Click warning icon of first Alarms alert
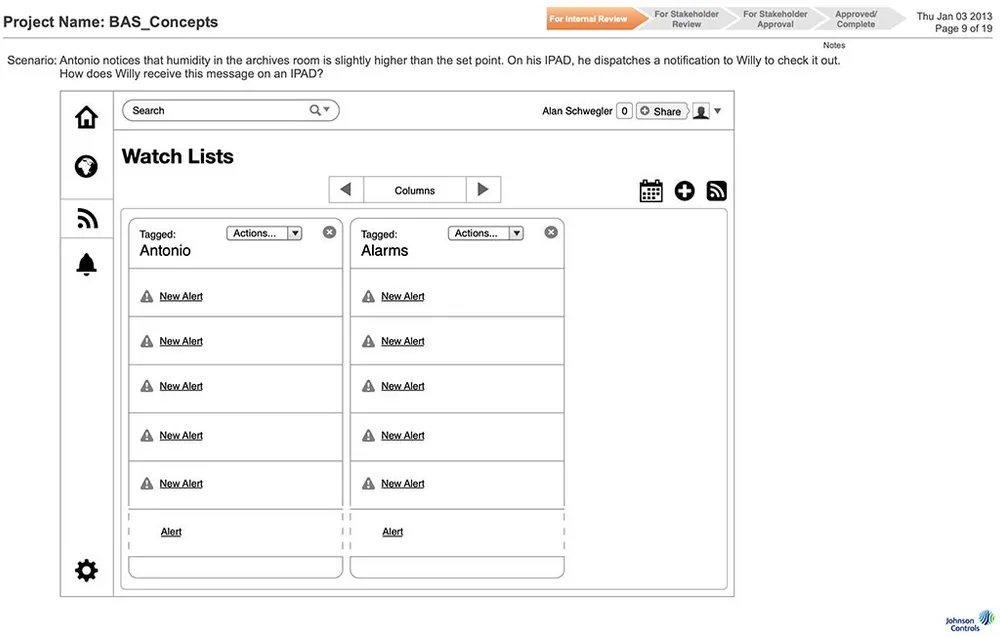This screenshot has width=1000, height=637. 368,297
